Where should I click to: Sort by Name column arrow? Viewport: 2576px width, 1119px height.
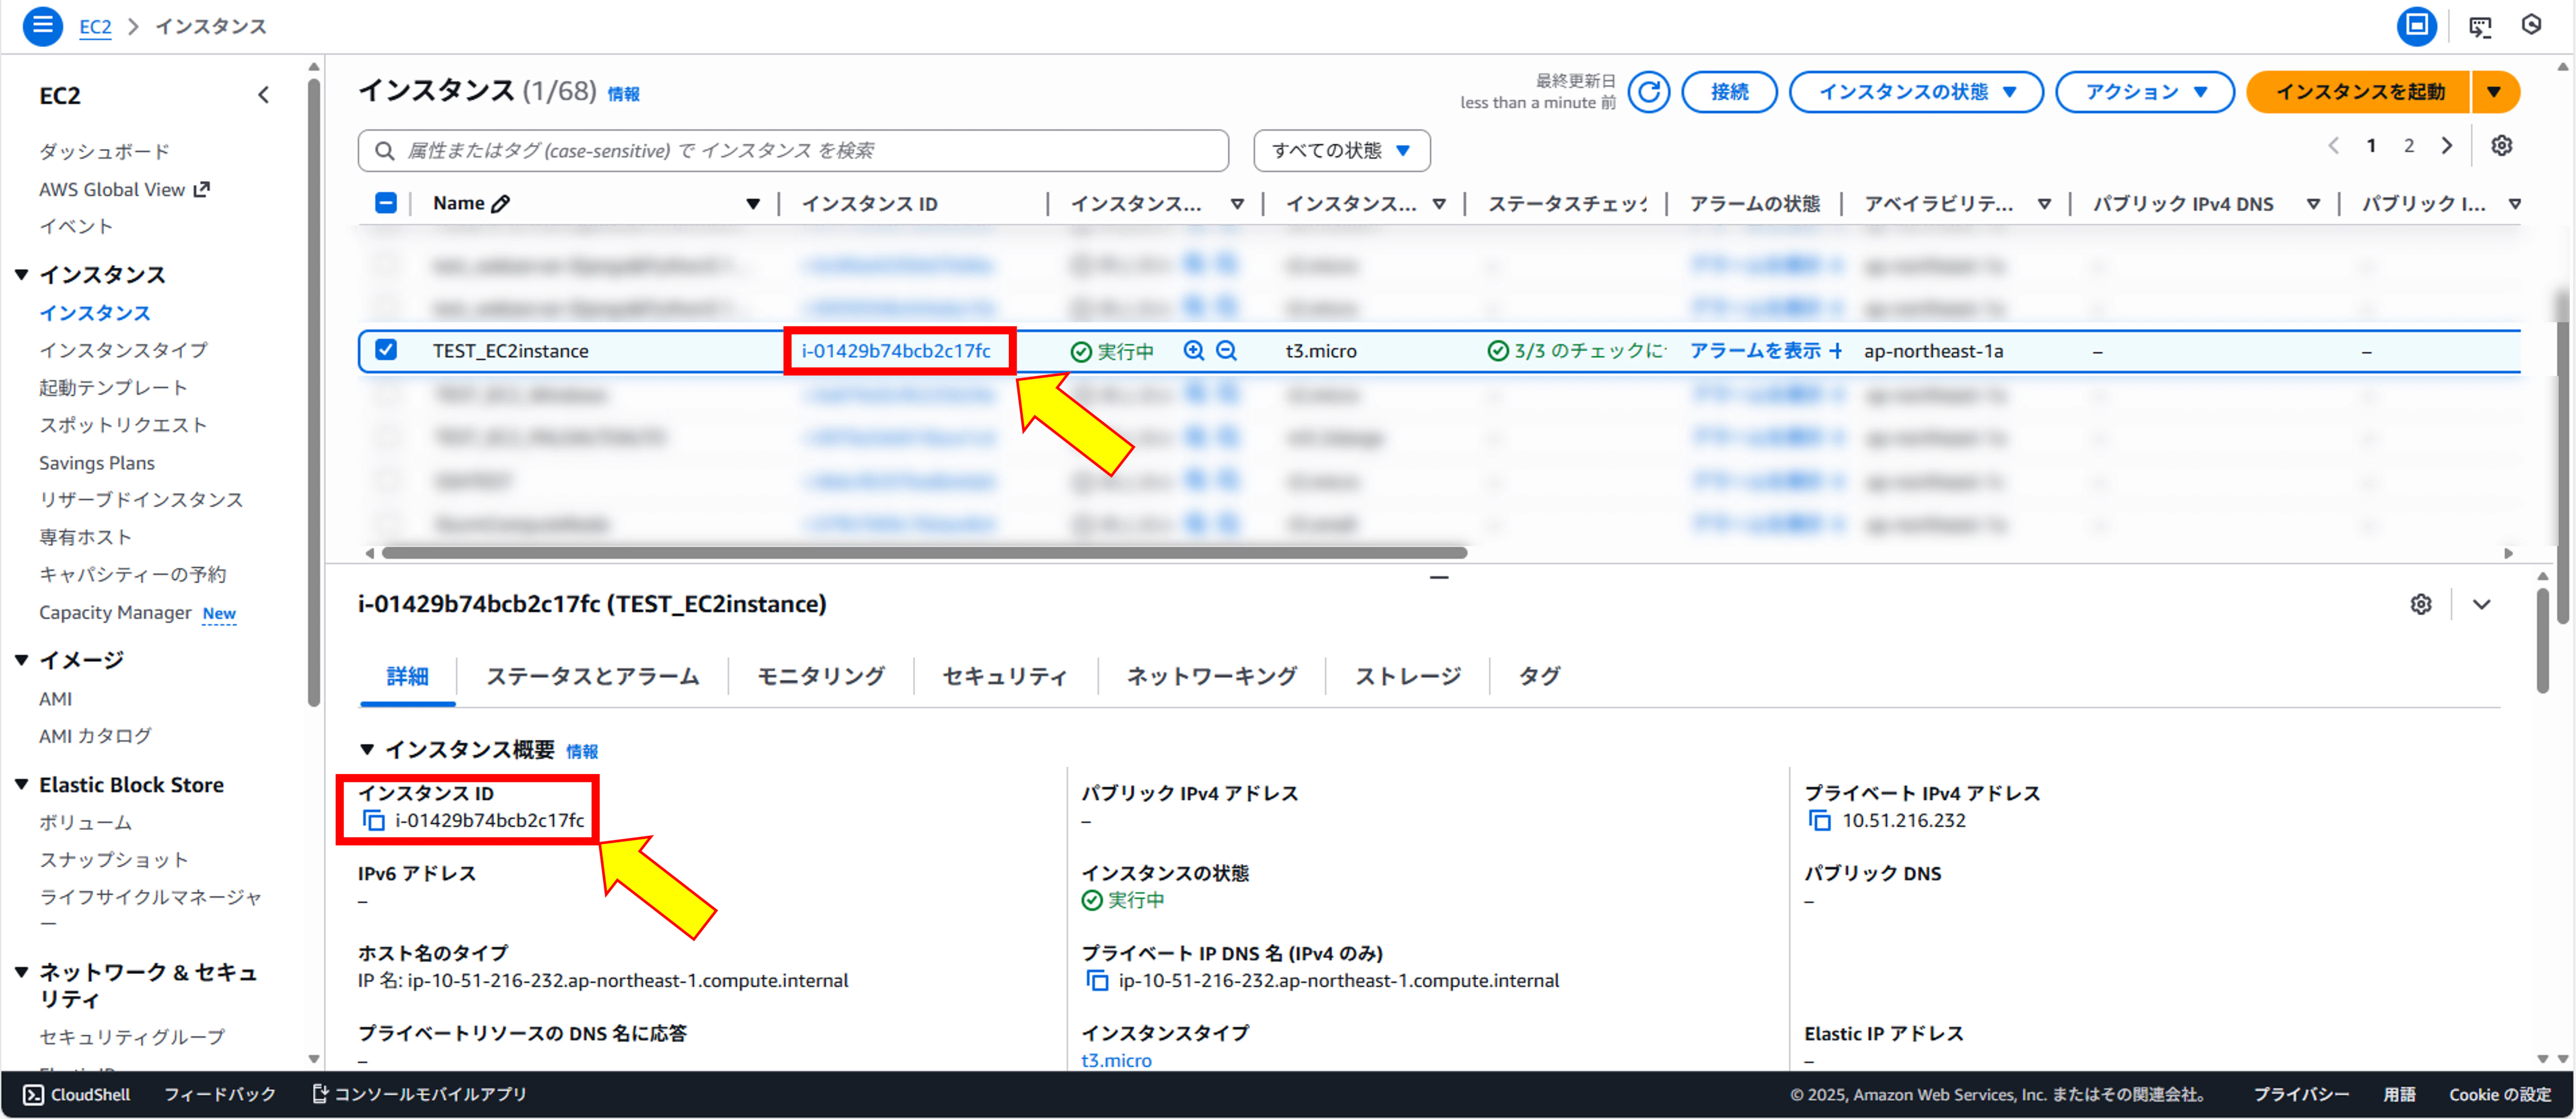[x=752, y=204]
